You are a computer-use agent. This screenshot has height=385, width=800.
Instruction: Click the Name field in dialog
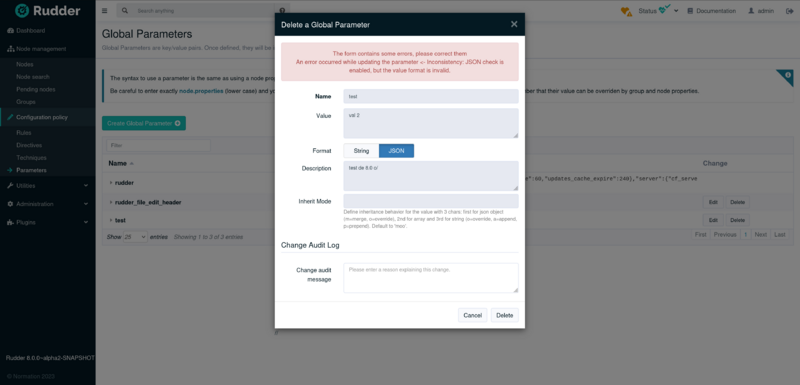[431, 96]
